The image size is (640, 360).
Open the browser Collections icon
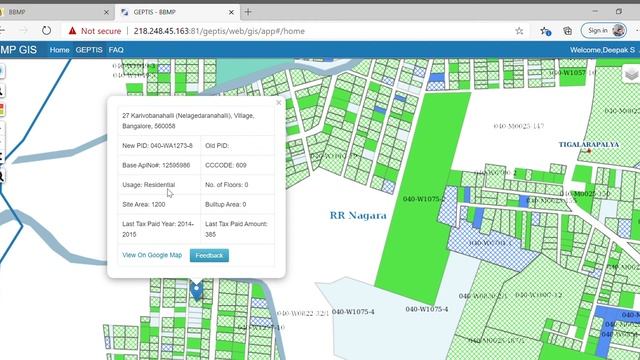pyautogui.click(x=567, y=31)
